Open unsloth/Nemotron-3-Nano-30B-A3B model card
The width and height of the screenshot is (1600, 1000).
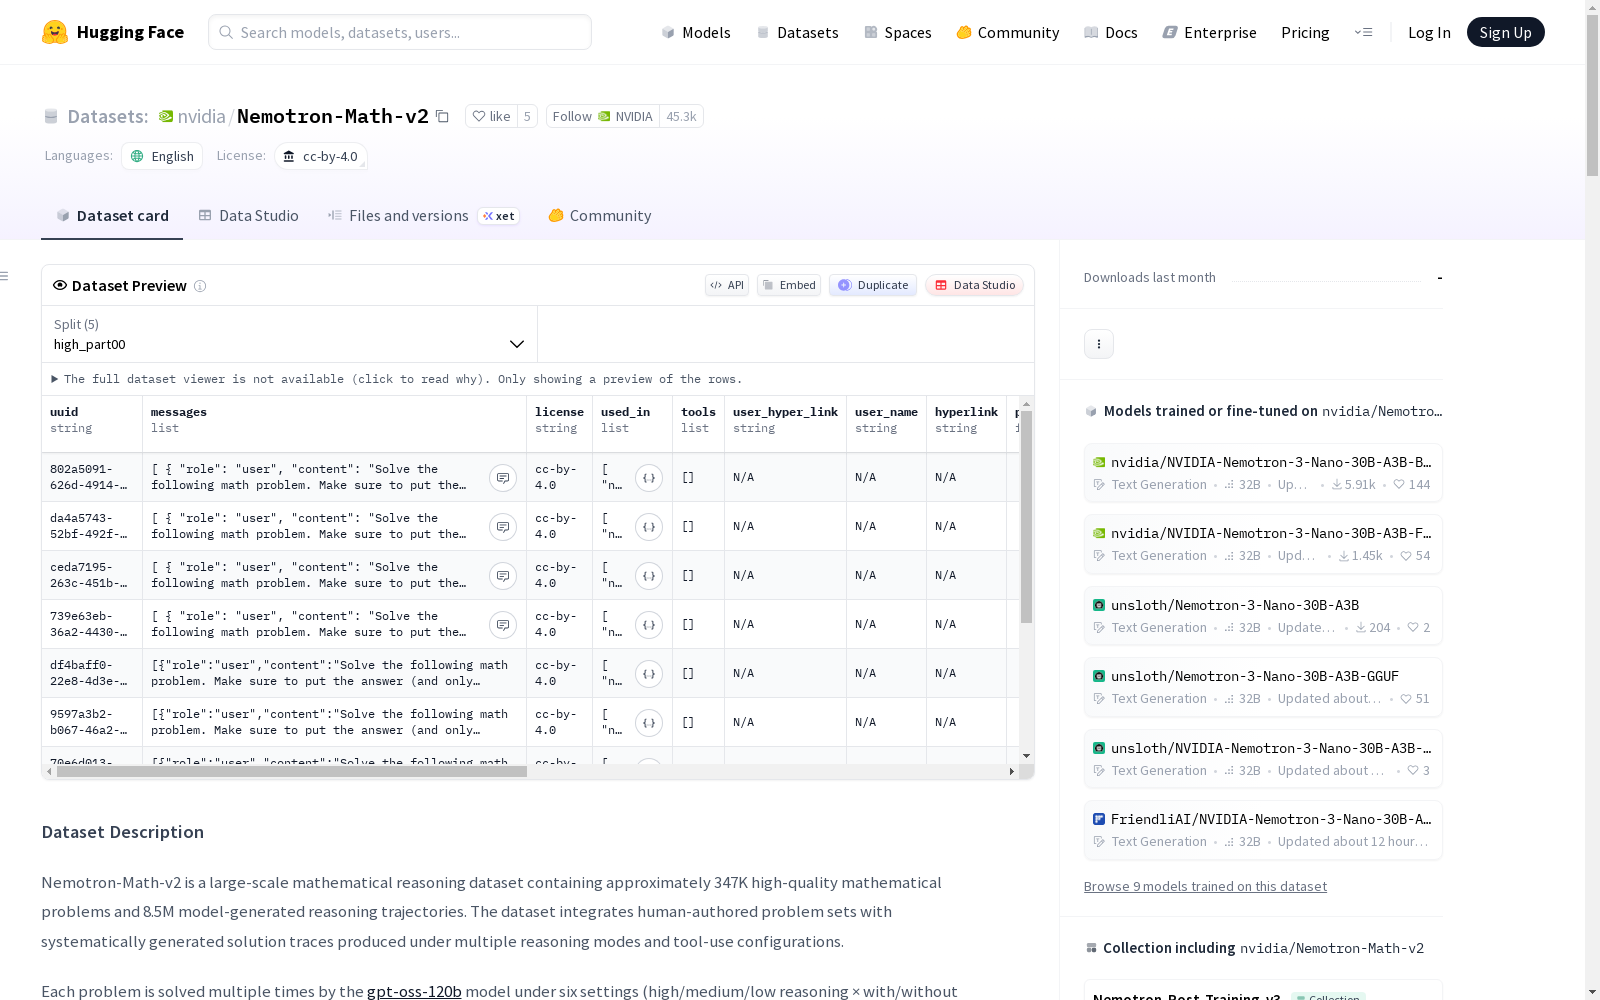pos(1263,616)
